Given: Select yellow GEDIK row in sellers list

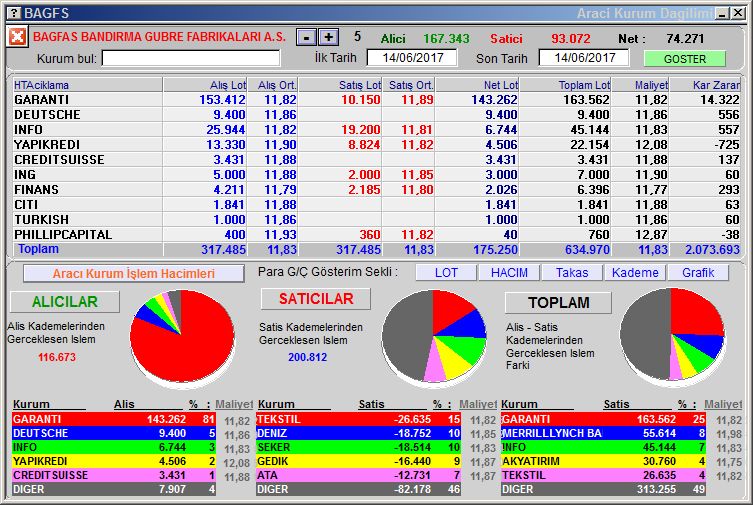Looking at the screenshot, I should pyautogui.click(x=359, y=461).
